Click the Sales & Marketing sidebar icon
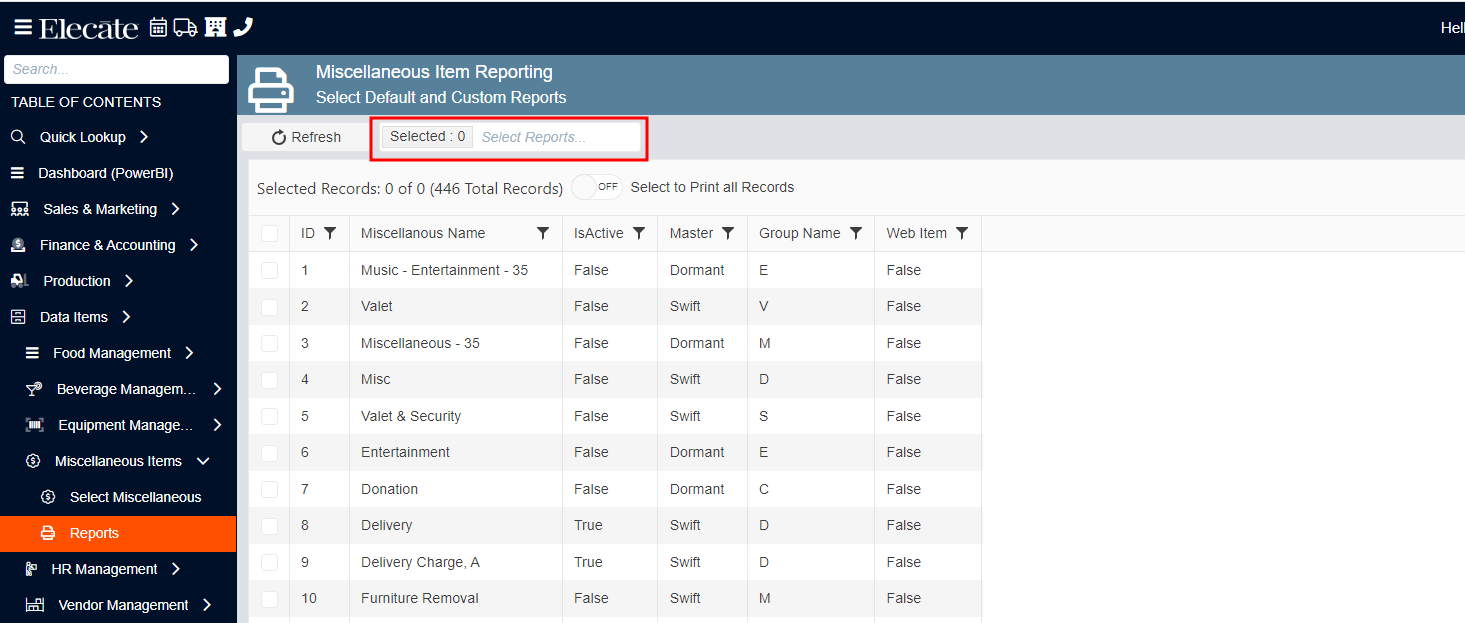Screen dimensions: 1465x623 [19, 209]
